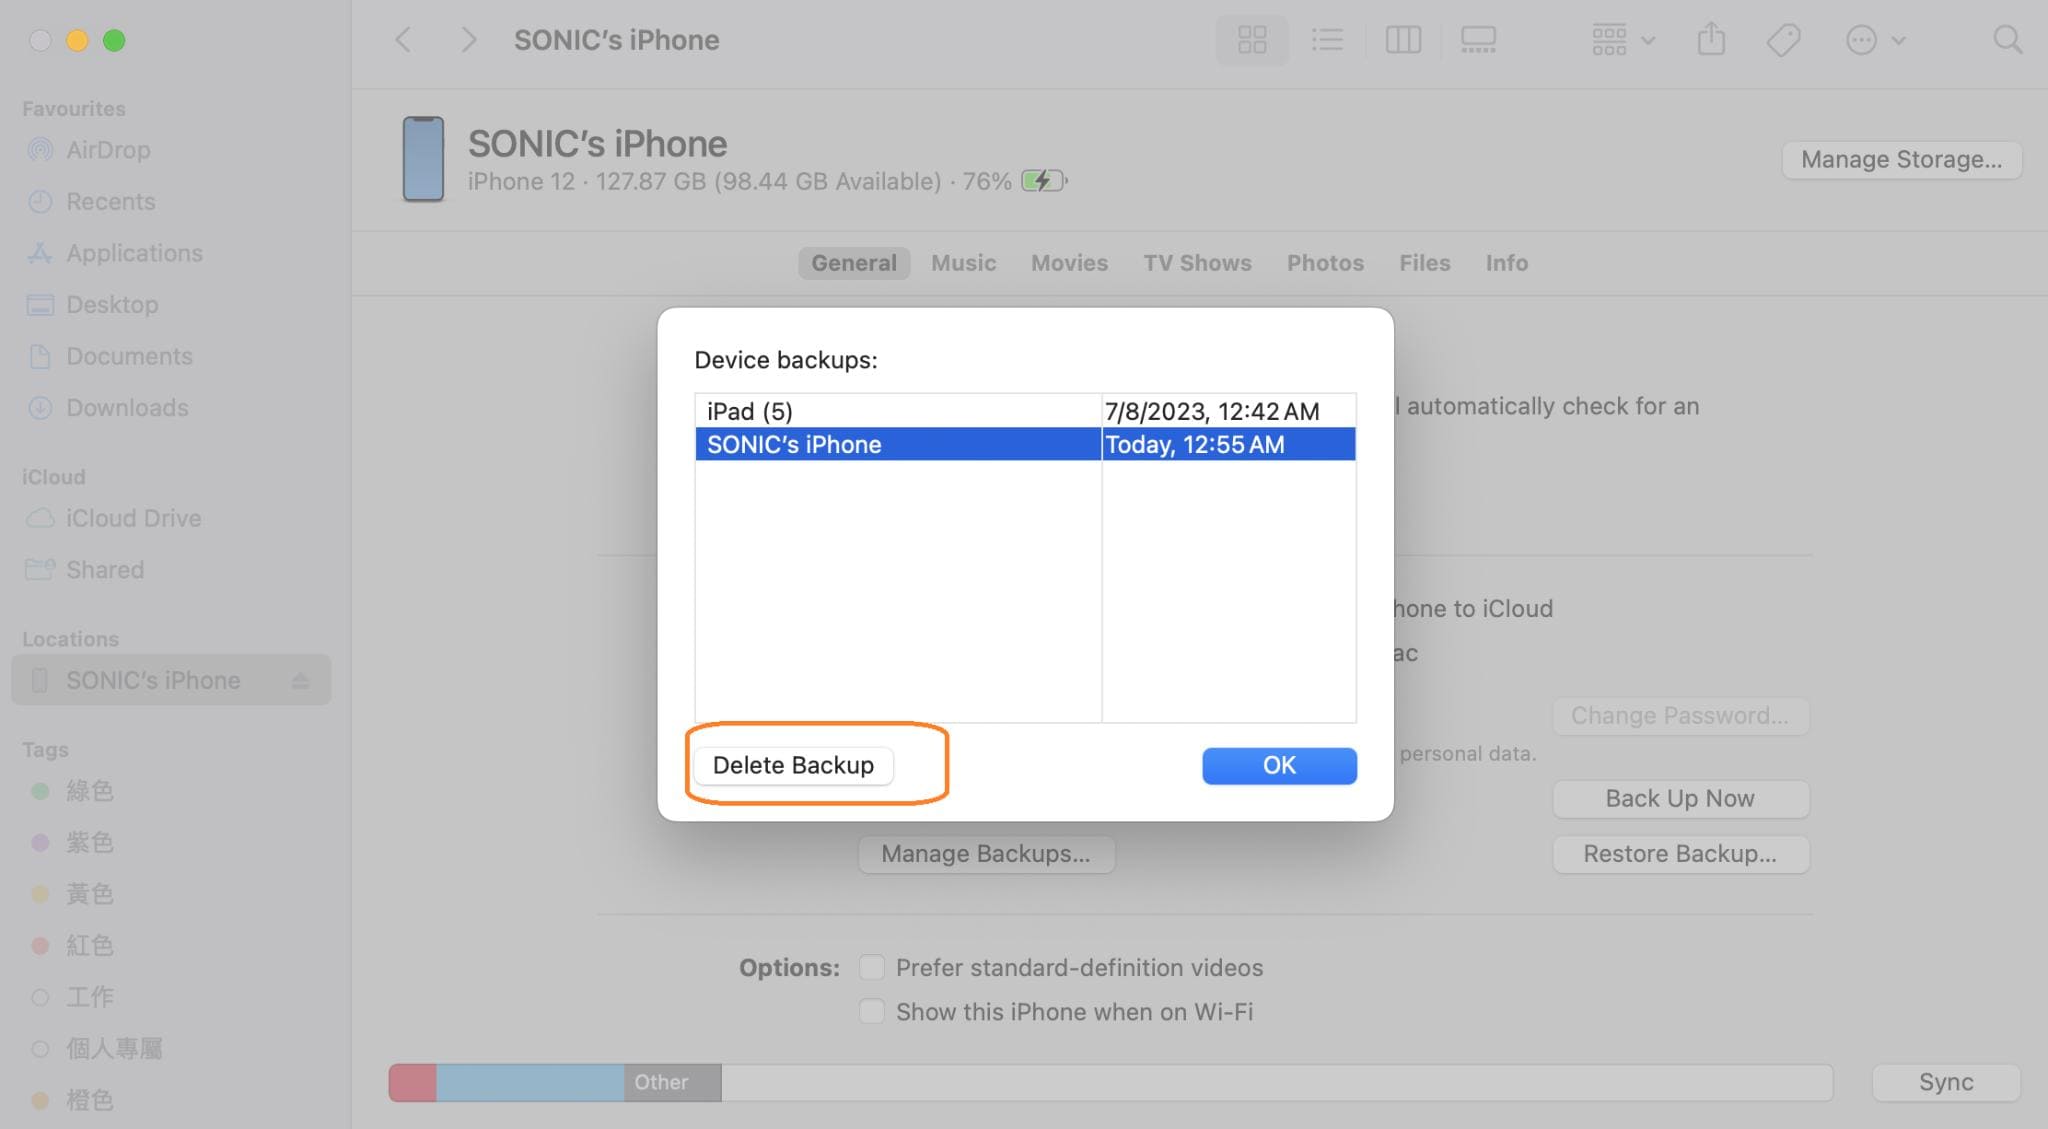The width and height of the screenshot is (2048, 1129).
Task: Click the iPhone device icon
Action: pyautogui.click(x=423, y=159)
